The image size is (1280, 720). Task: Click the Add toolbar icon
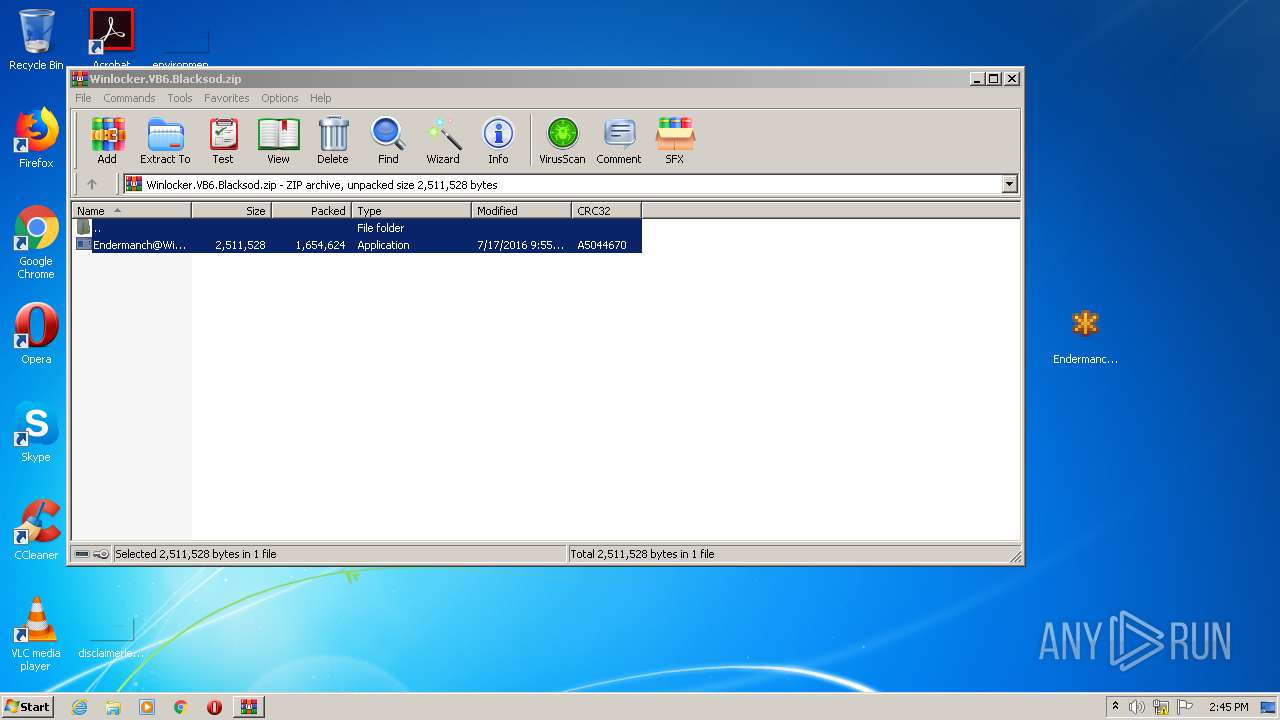(x=107, y=140)
